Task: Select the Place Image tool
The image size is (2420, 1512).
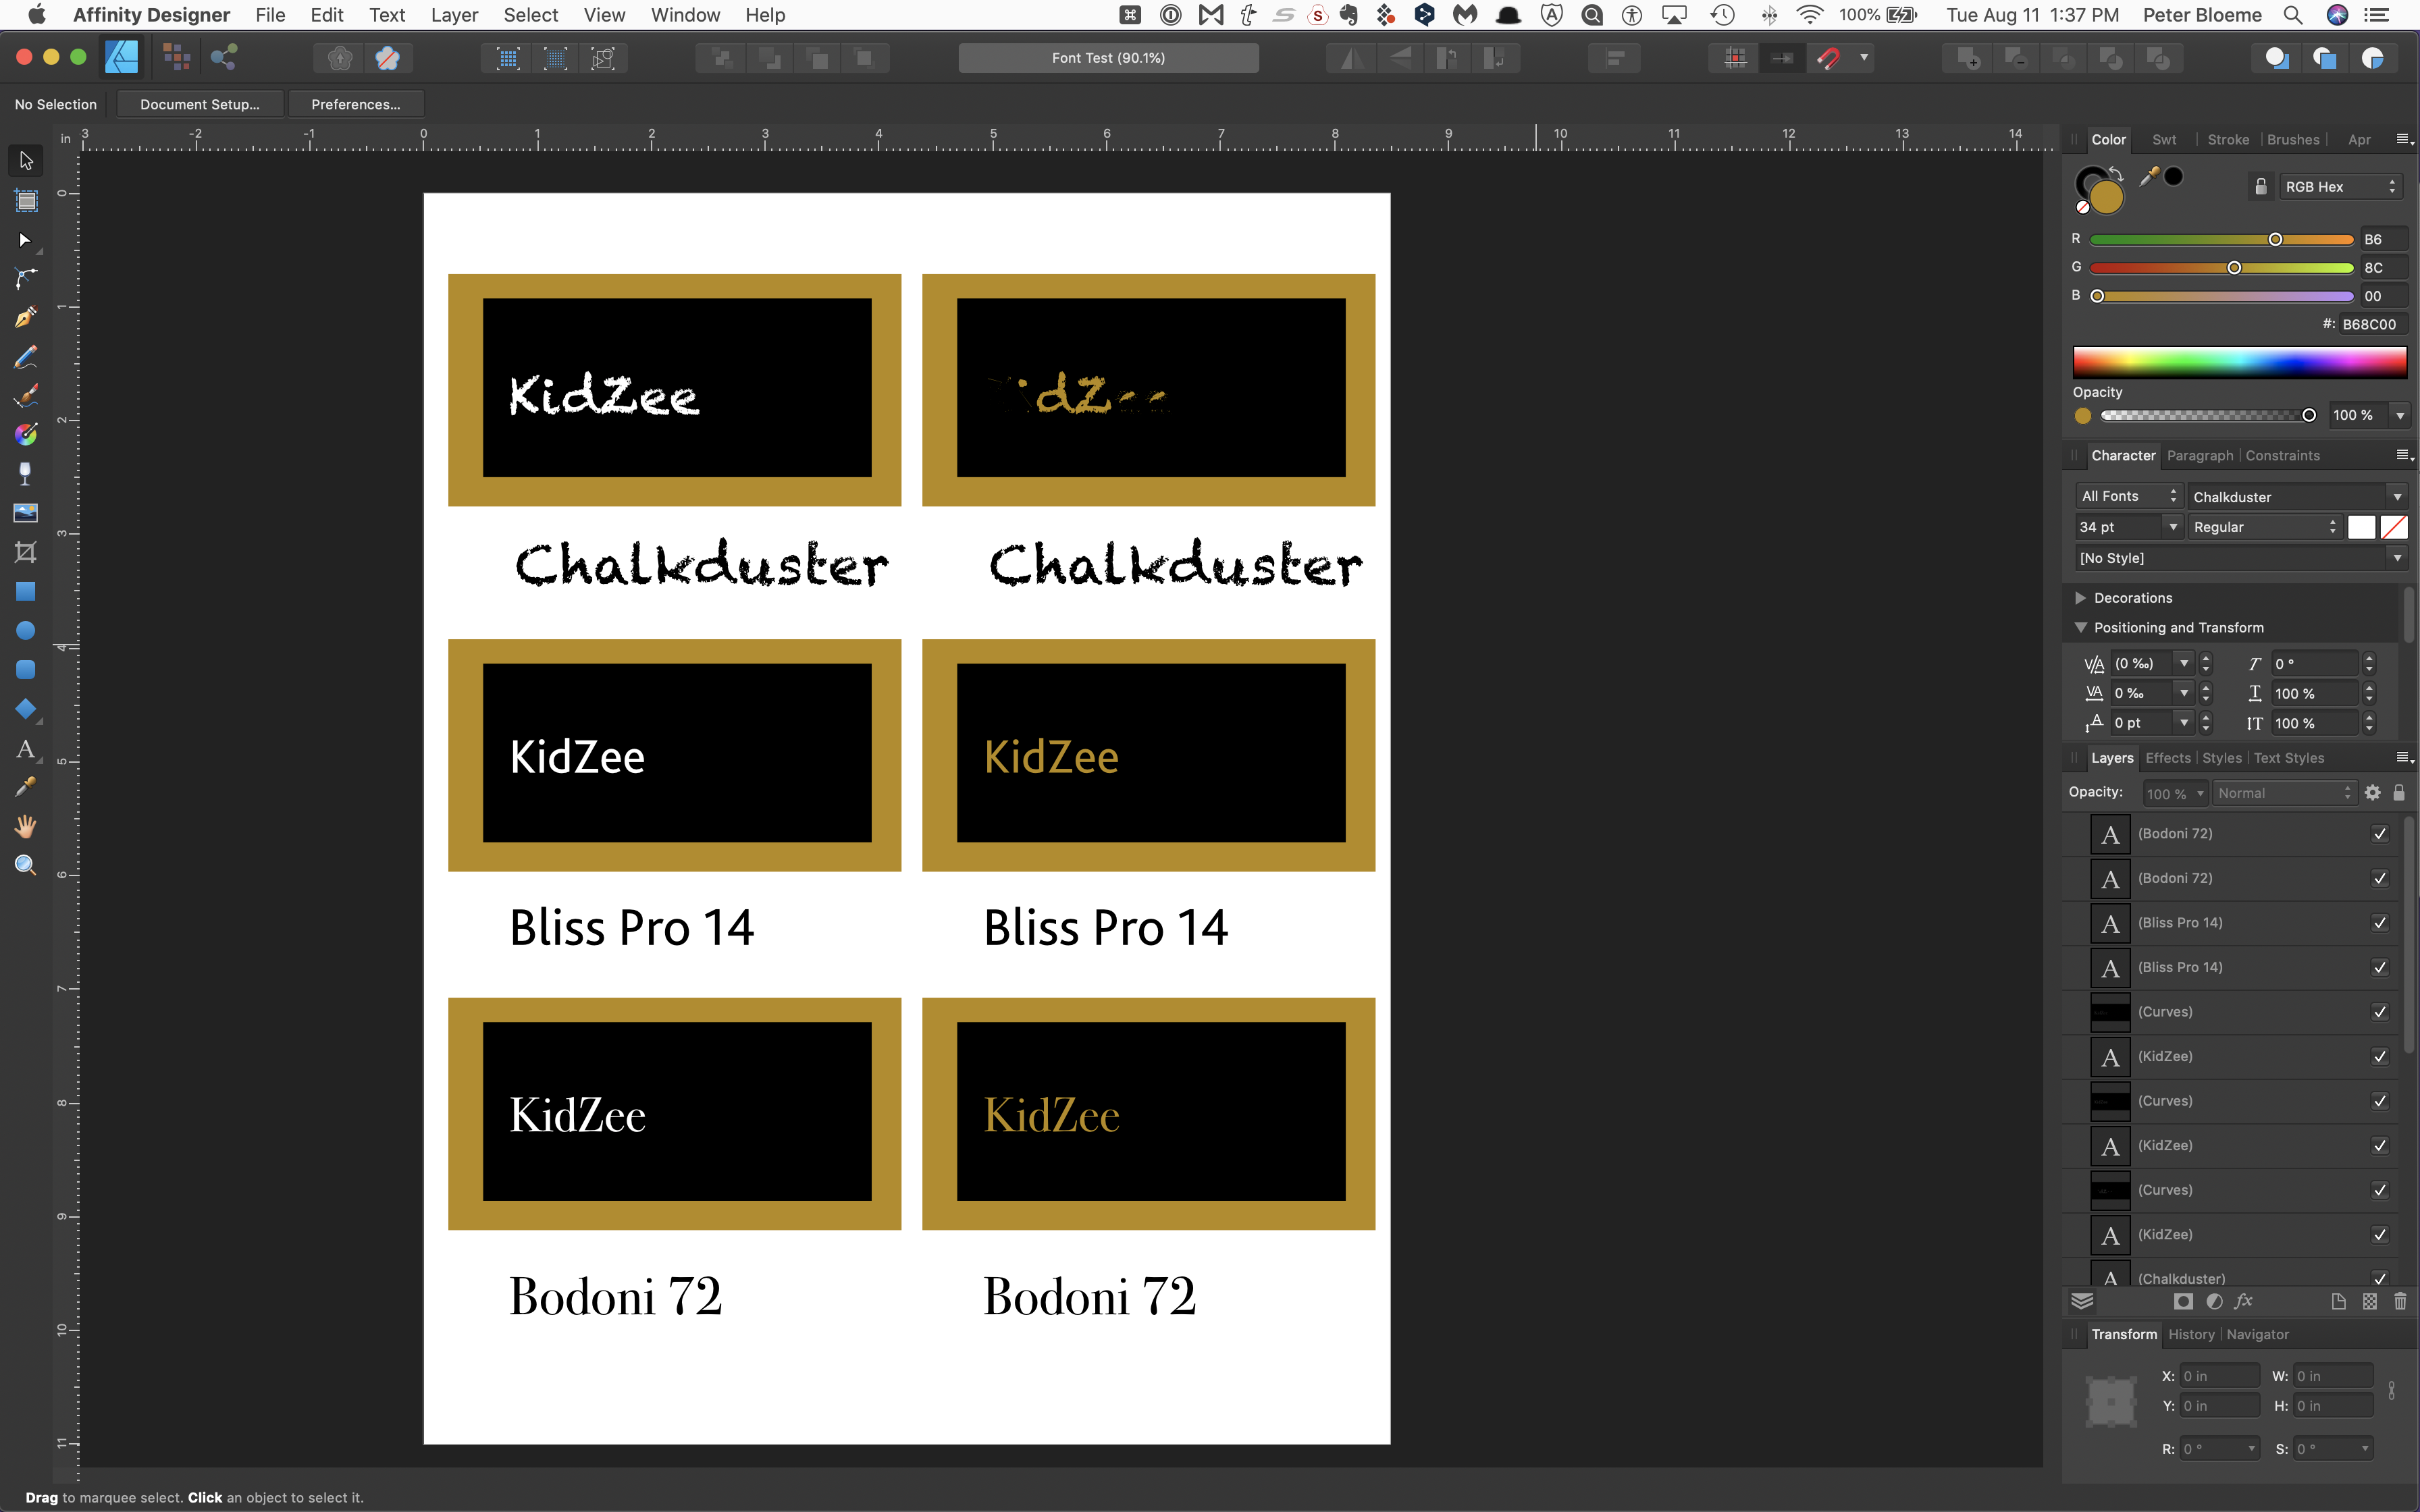Action: pos(26,513)
